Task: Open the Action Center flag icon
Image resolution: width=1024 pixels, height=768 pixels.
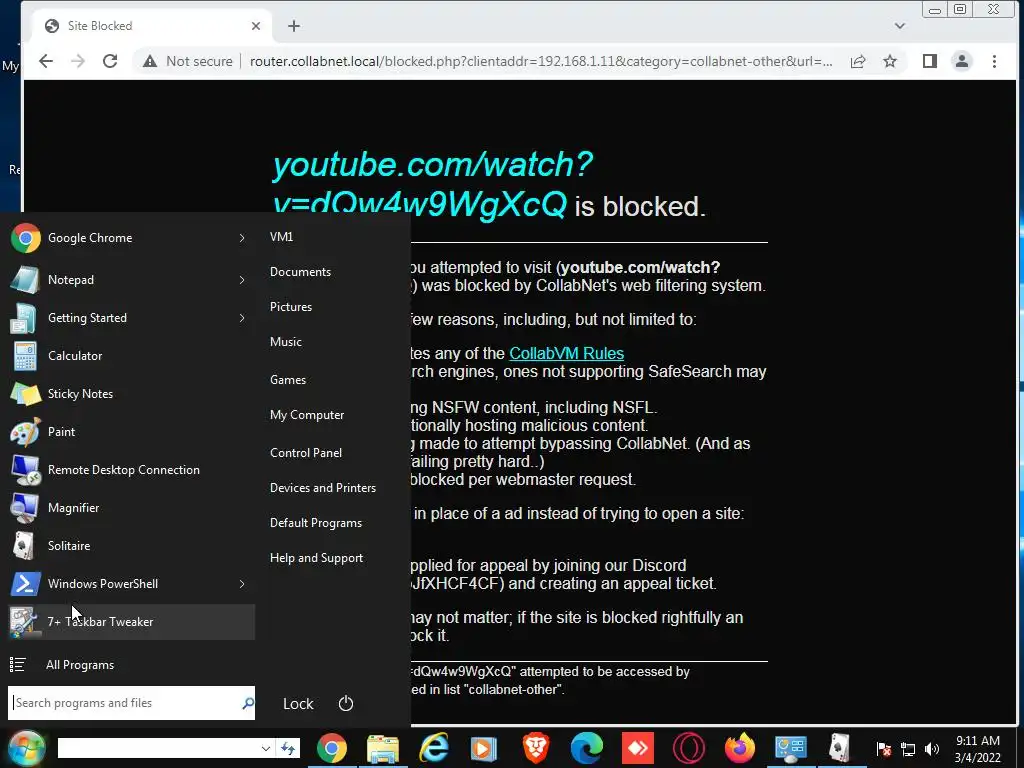Action: (x=884, y=748)
